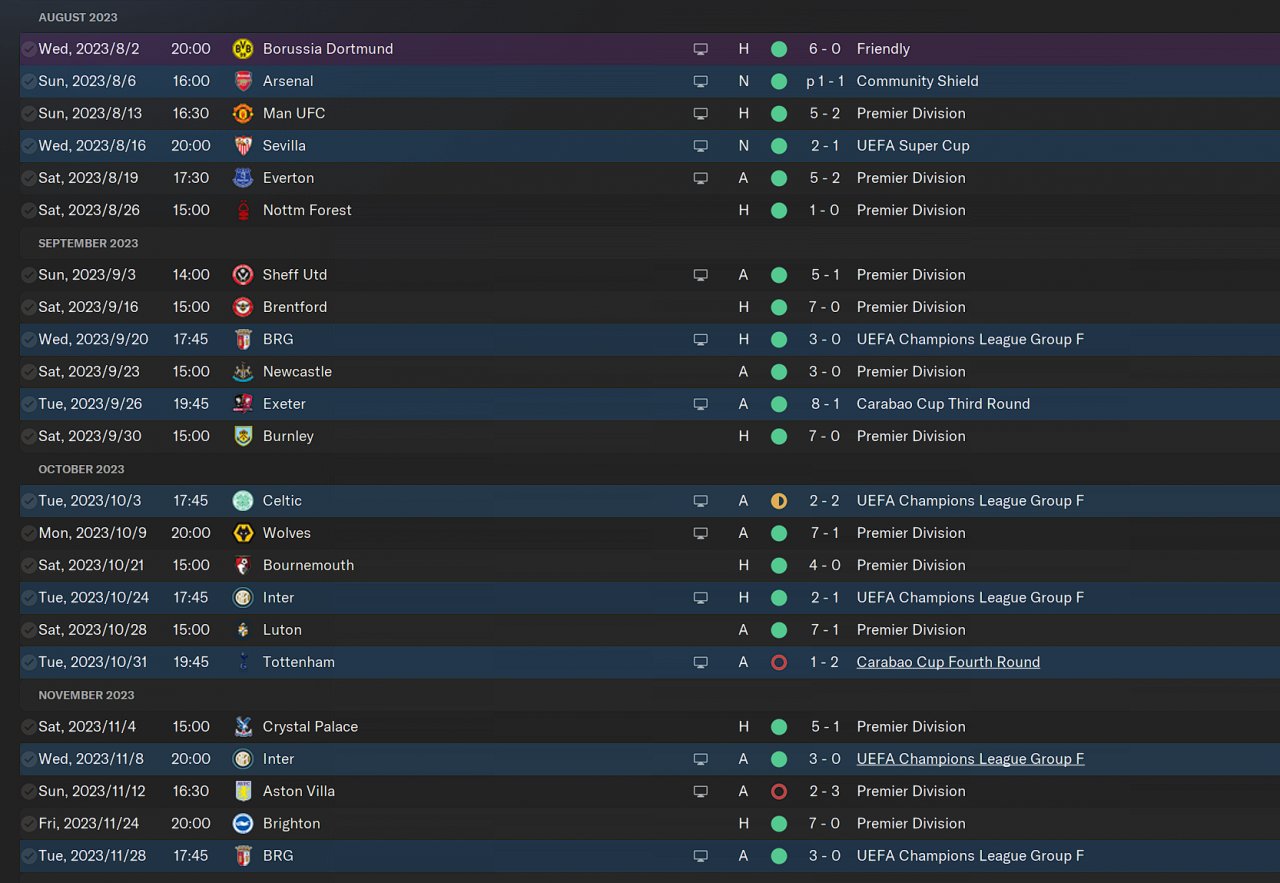Click the draw result indicator for Celtic
This screenshot has height=883, width=1280.
tap(779, 501)
